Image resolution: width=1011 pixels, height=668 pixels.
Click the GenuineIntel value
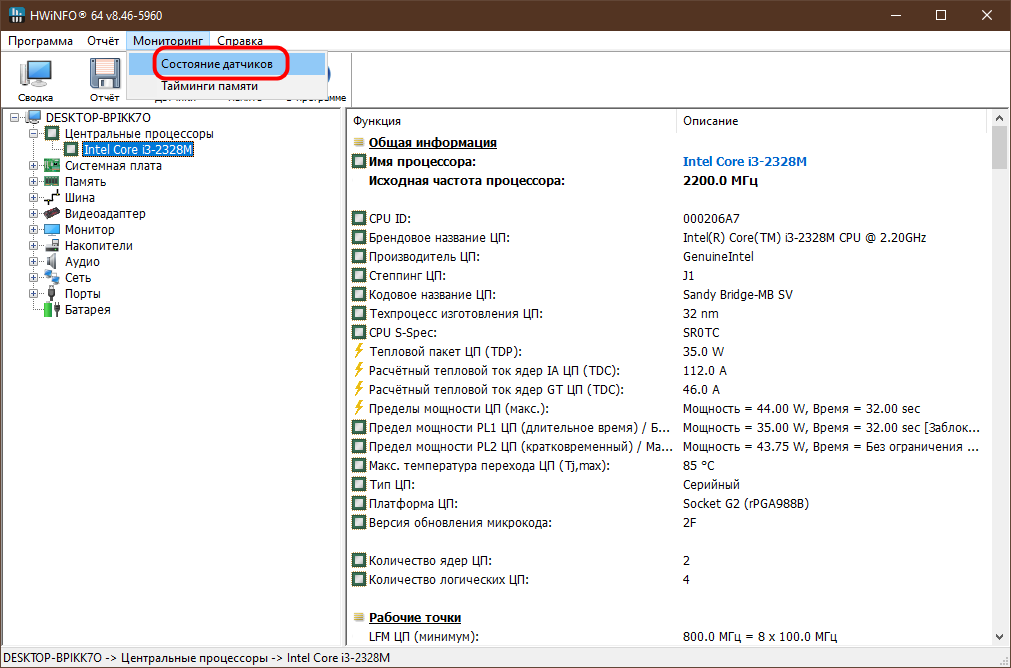point(718,257)
